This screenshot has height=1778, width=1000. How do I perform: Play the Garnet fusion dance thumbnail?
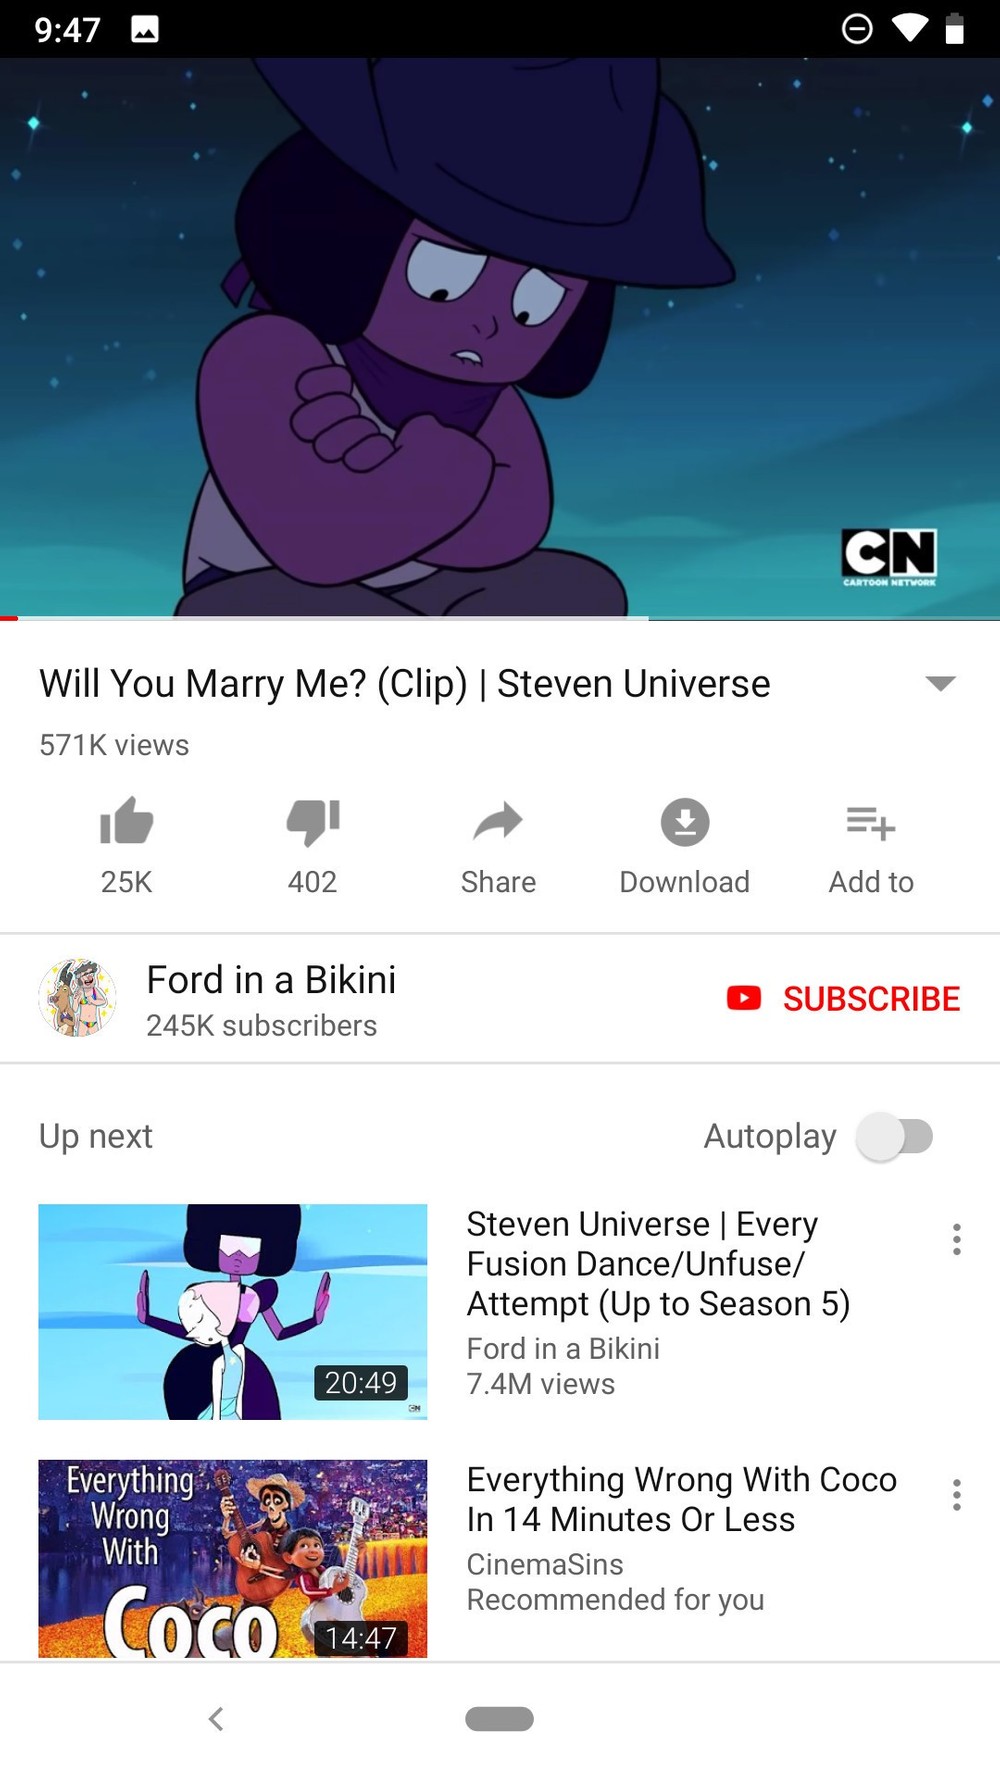232,1312
